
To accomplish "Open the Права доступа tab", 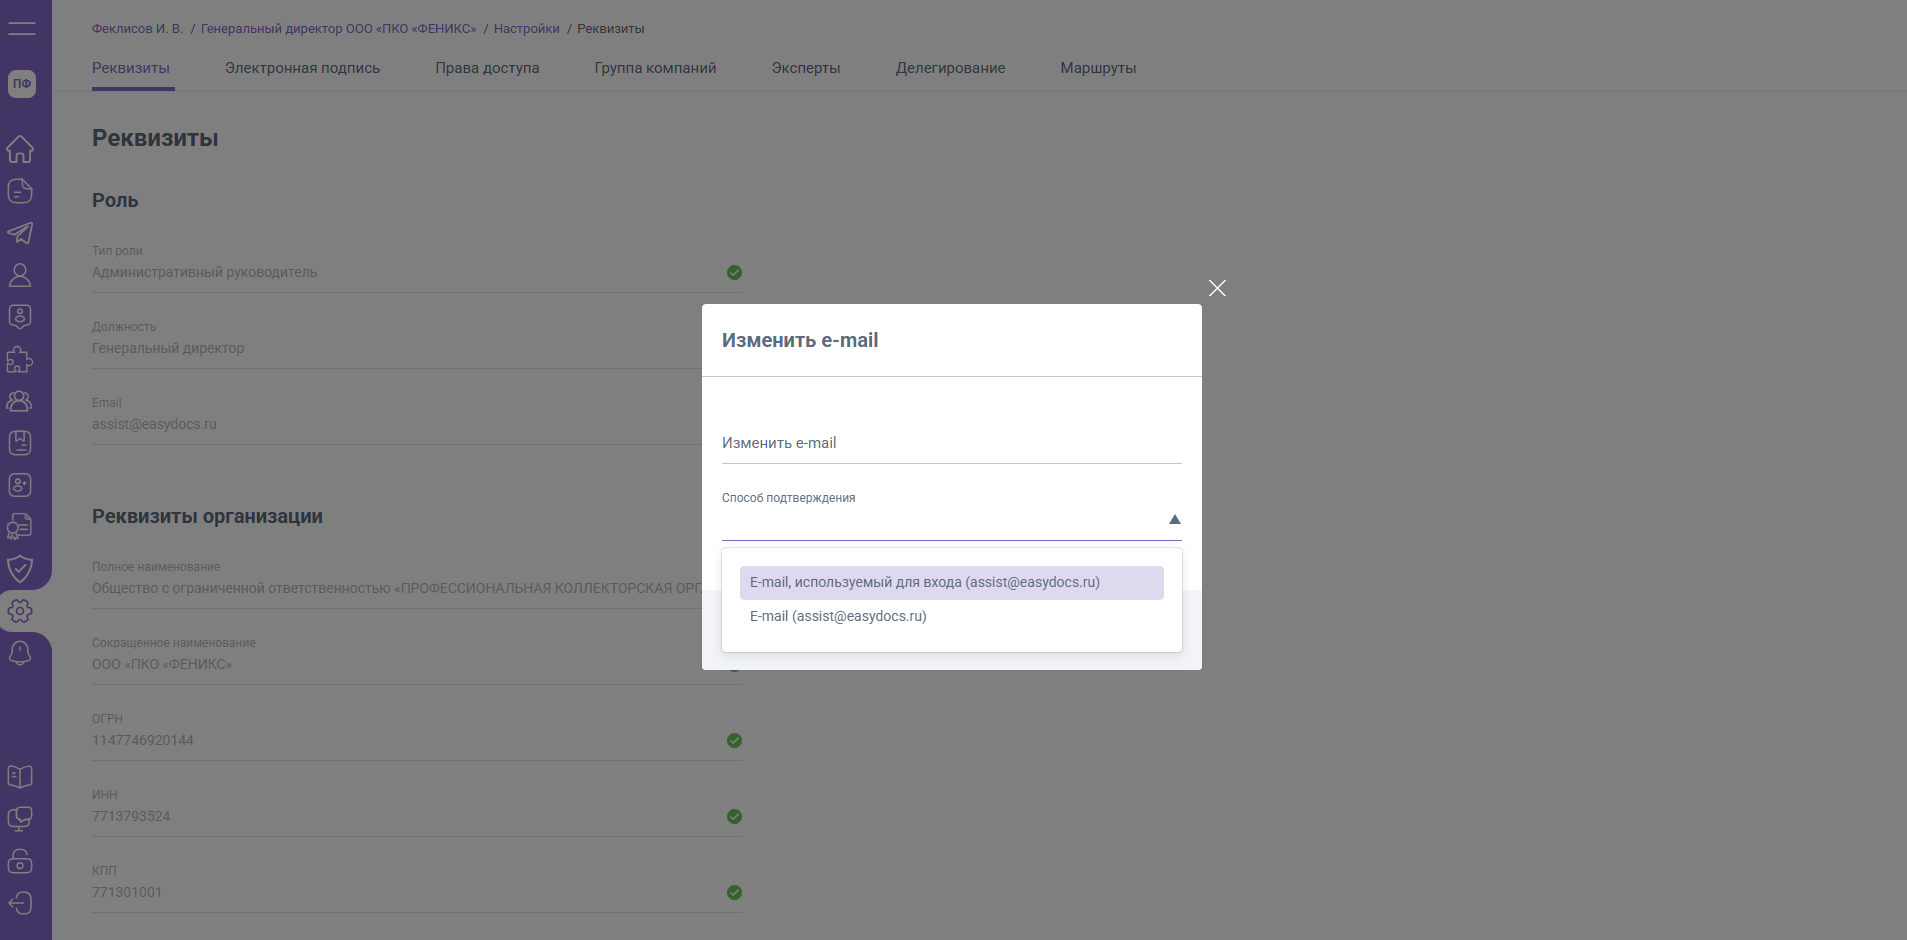I will click(487, 68).
